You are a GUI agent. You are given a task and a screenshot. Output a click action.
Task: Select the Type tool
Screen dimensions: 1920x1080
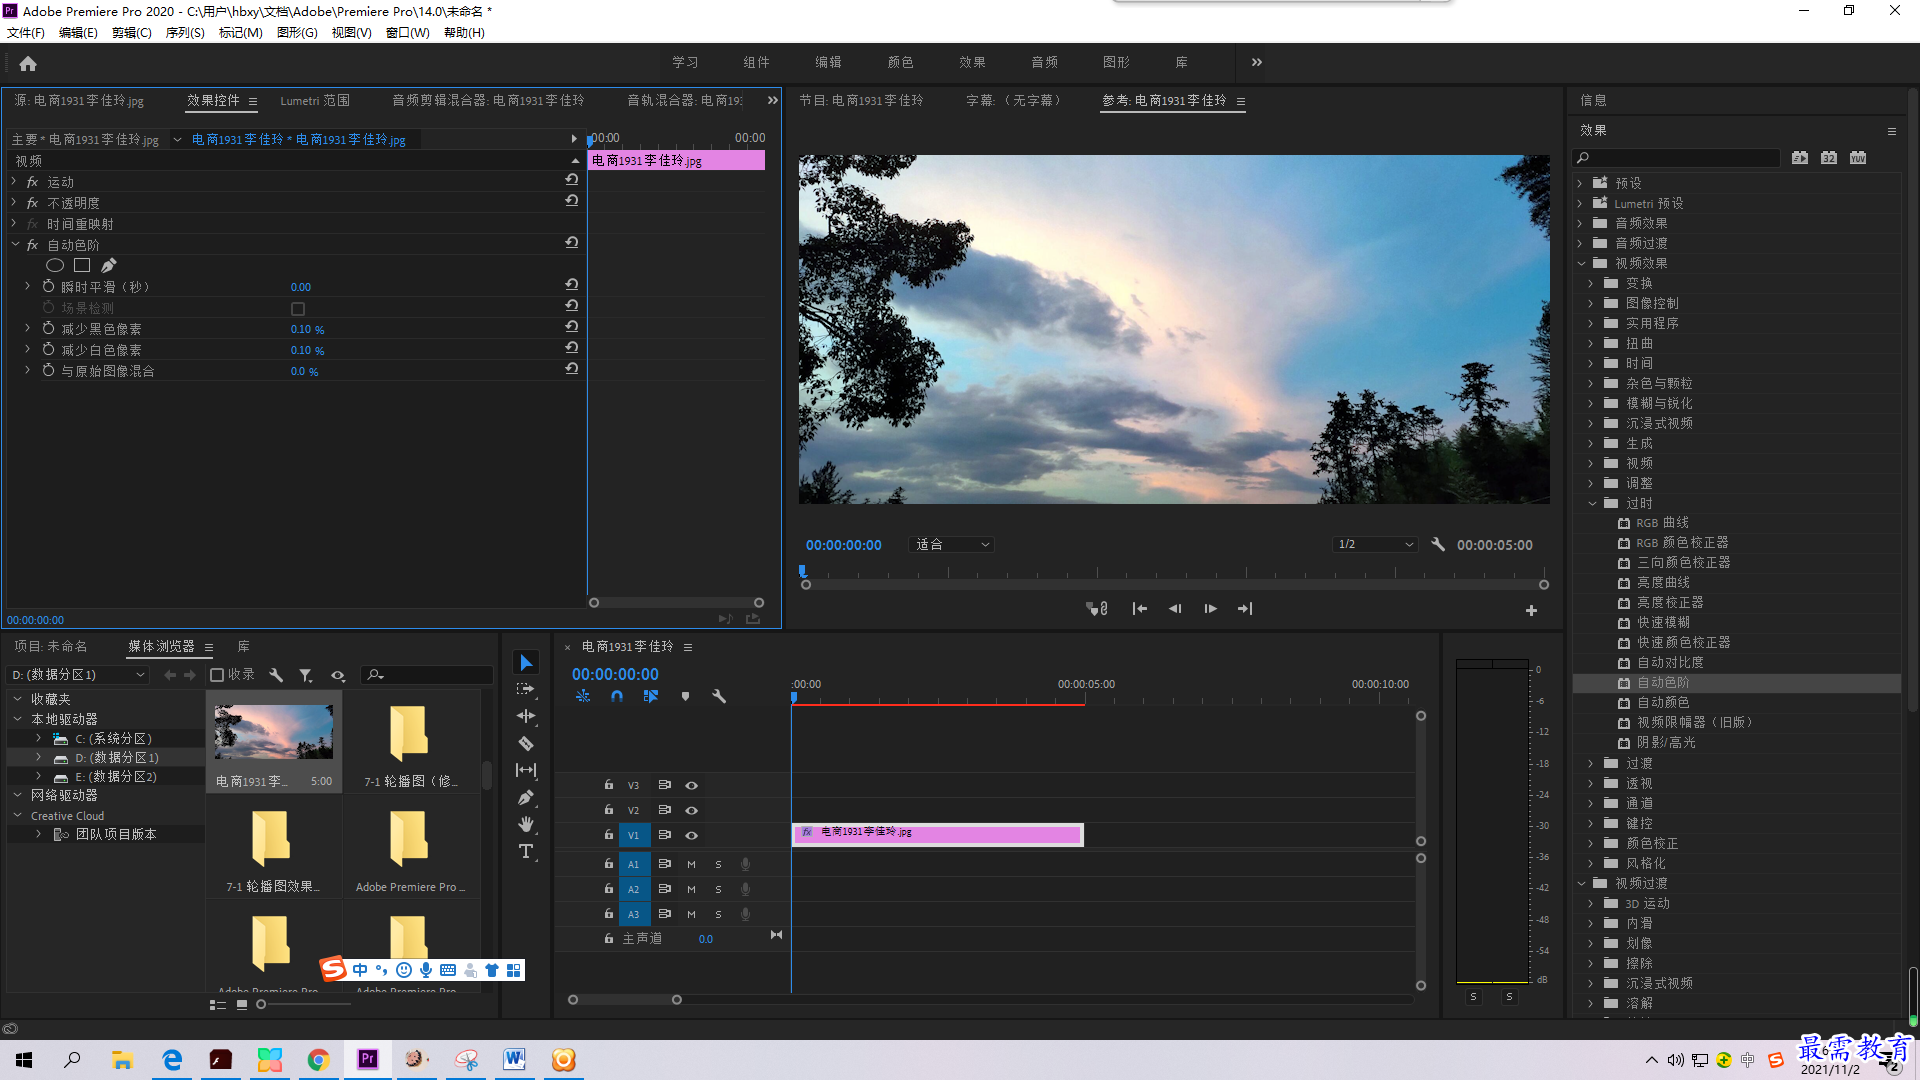[526, 851]
